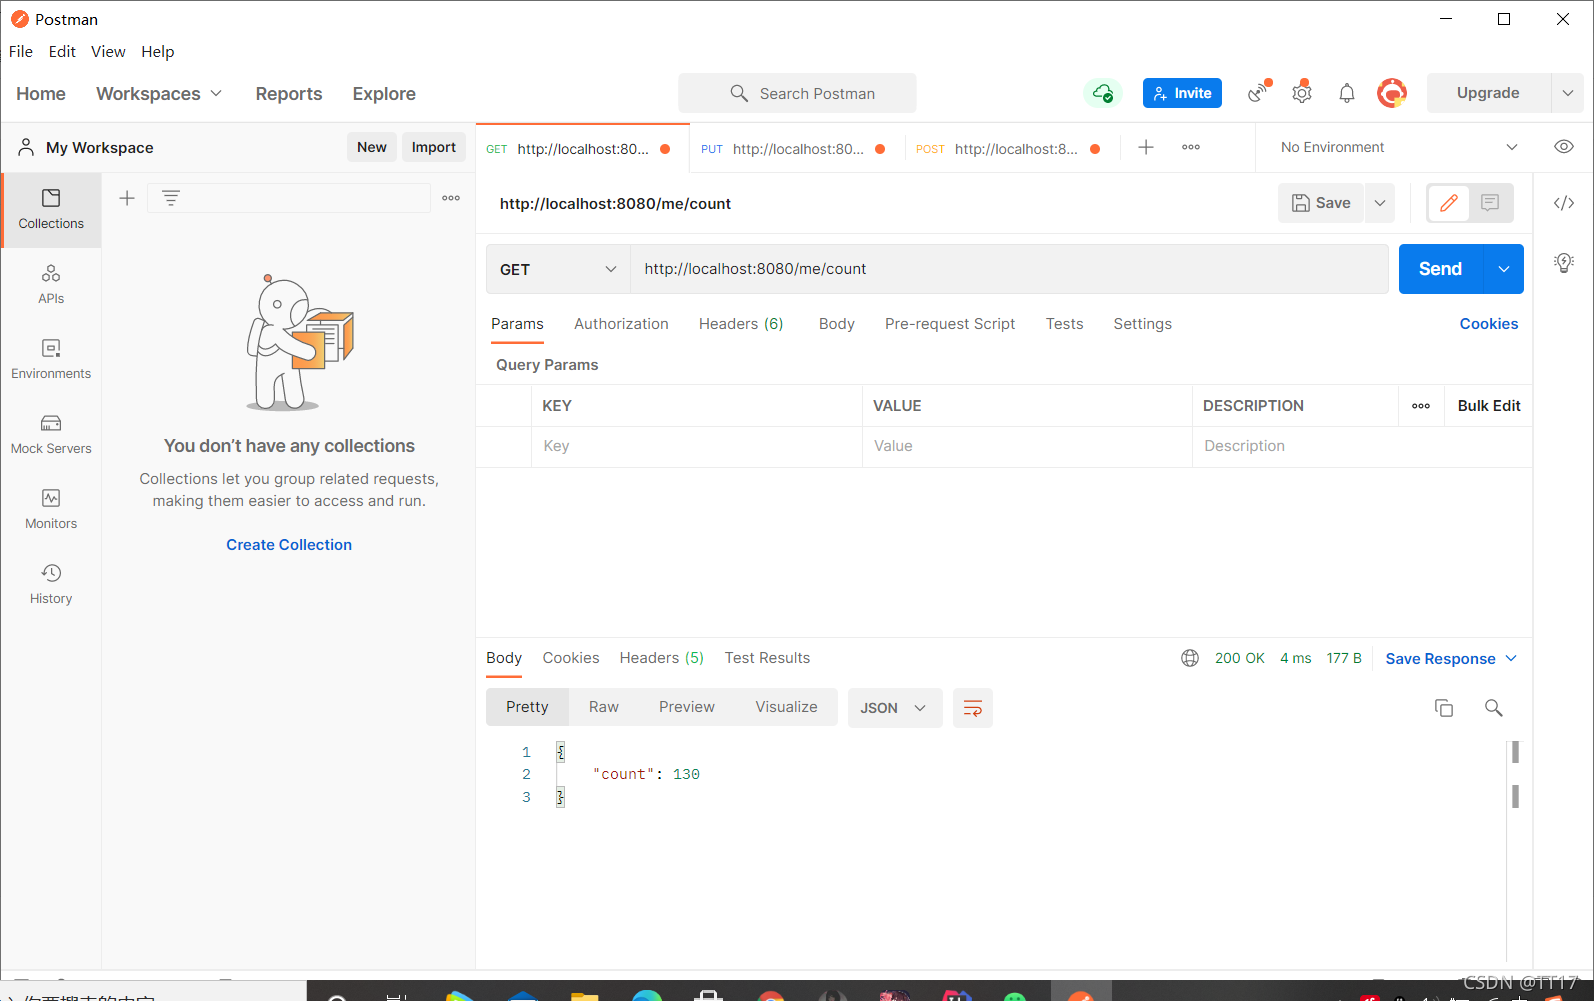Screen dimensions: 1594x1001
Task: Select Preview response view
Action: tap(687, 707)
